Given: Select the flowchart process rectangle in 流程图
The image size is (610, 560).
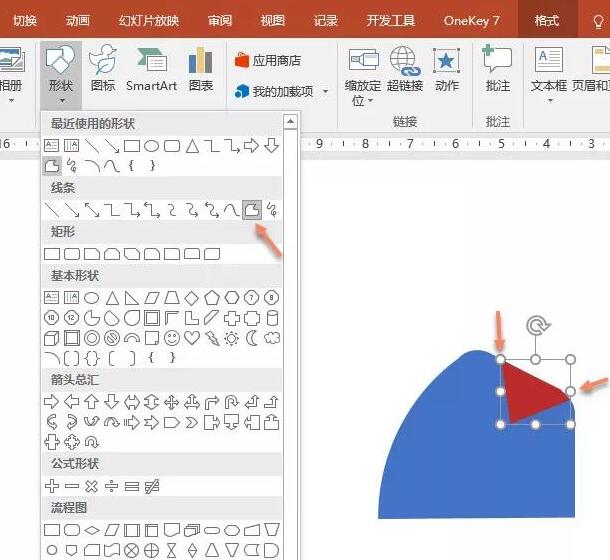Looking at the screenshot, I should point(52,530).
